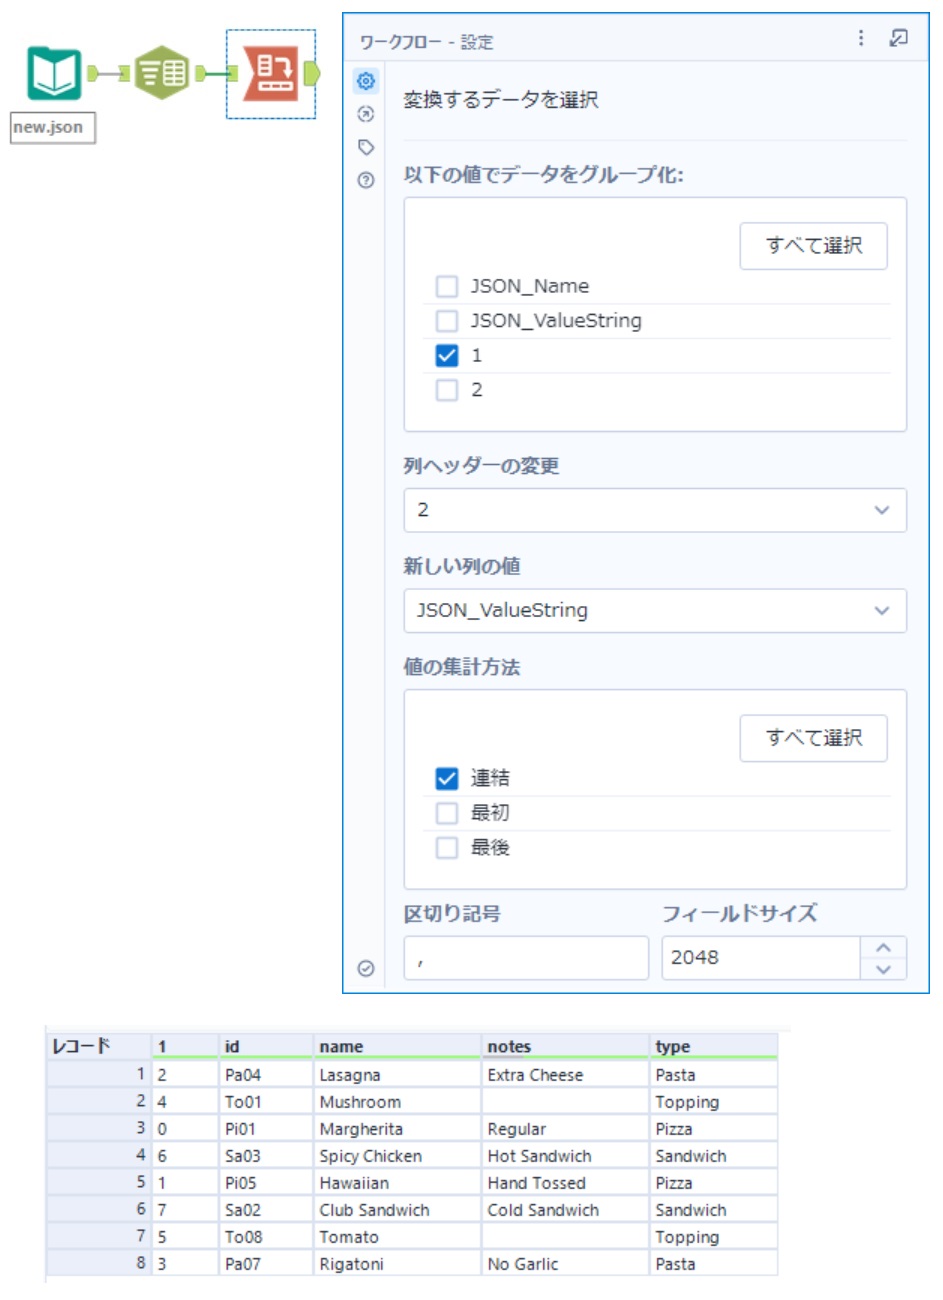Click the new.json annotation label
The width and height of the screenshot is (943, 1300).
pos(52,128)
